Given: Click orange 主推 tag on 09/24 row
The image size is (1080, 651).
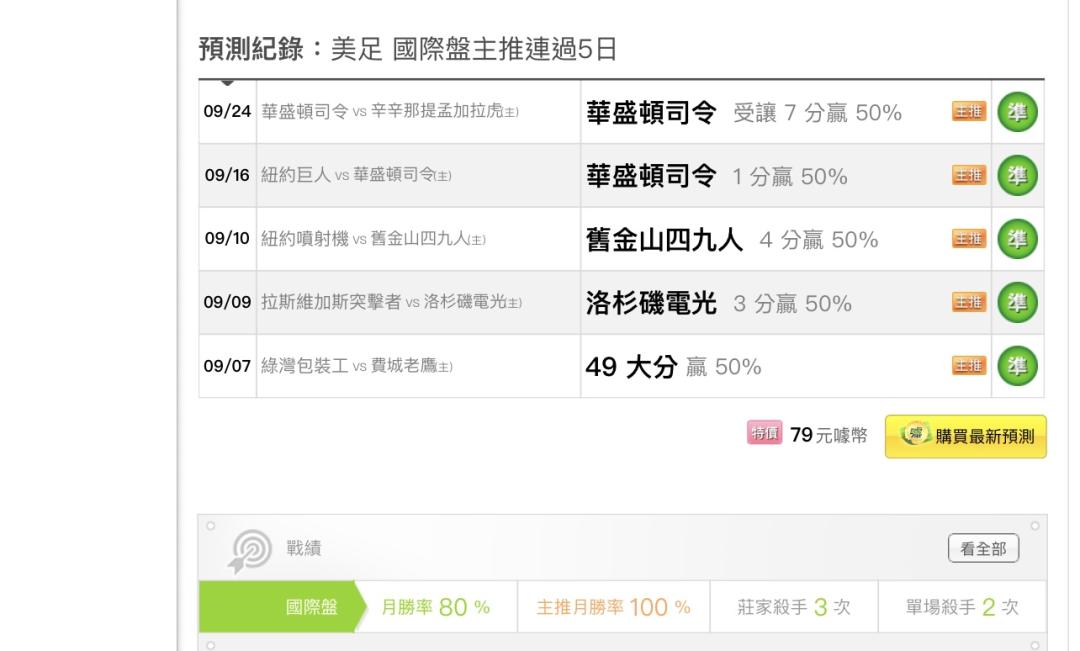Looking at the screenshot, I should click(969, 111).
